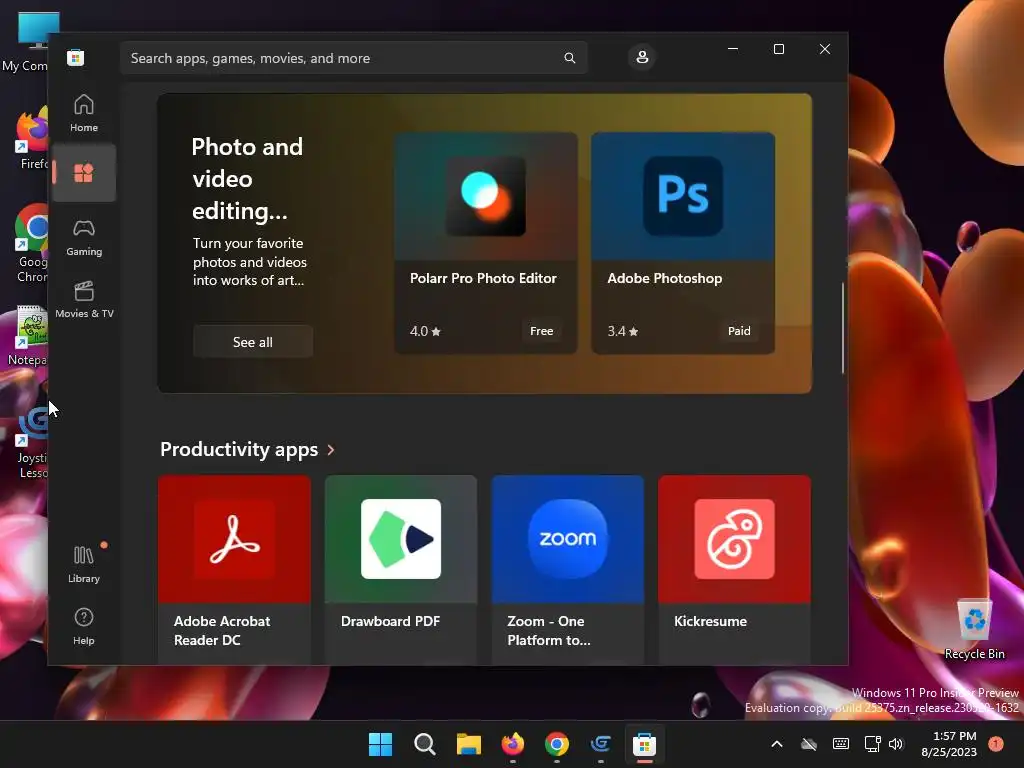Open the Adobe Photoshop card
This screenshot has height=768, width=1024.
click(682, 243)
